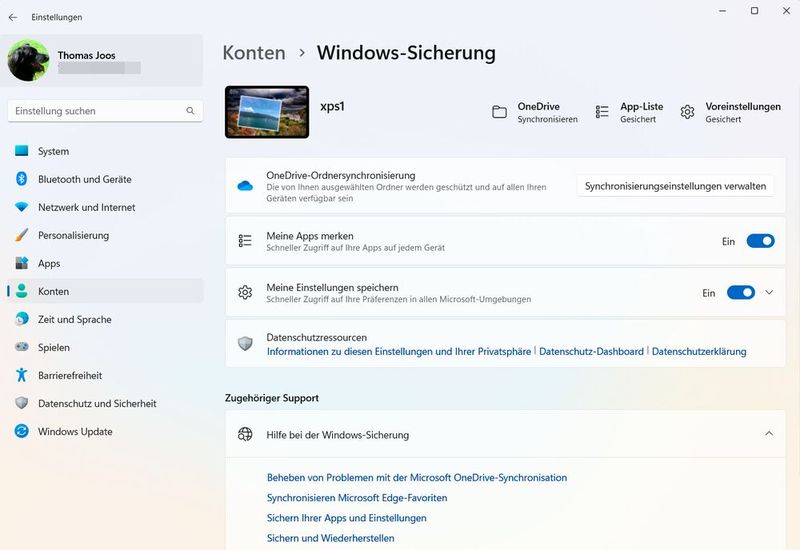Go to Netzwerk und Internet settings
The image size is (800, 550).
tap(86, 207)
